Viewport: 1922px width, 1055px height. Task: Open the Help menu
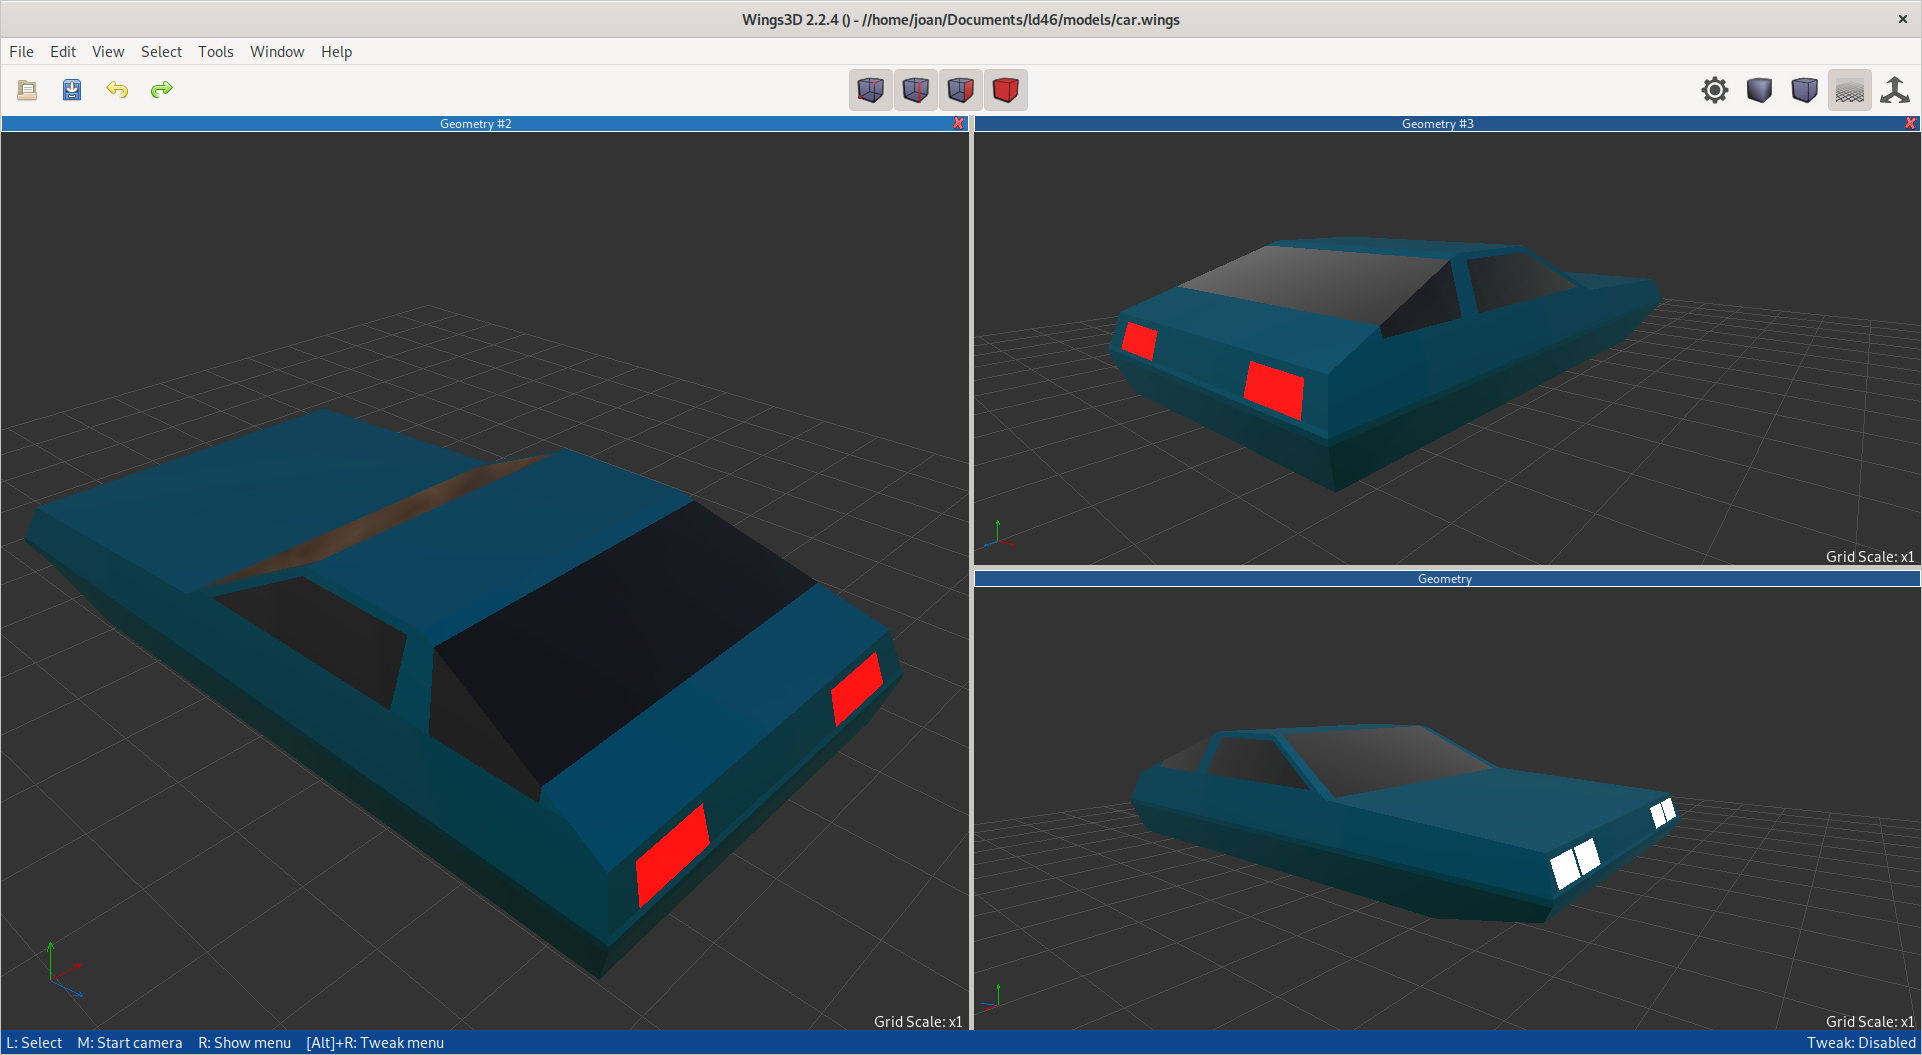336,52
